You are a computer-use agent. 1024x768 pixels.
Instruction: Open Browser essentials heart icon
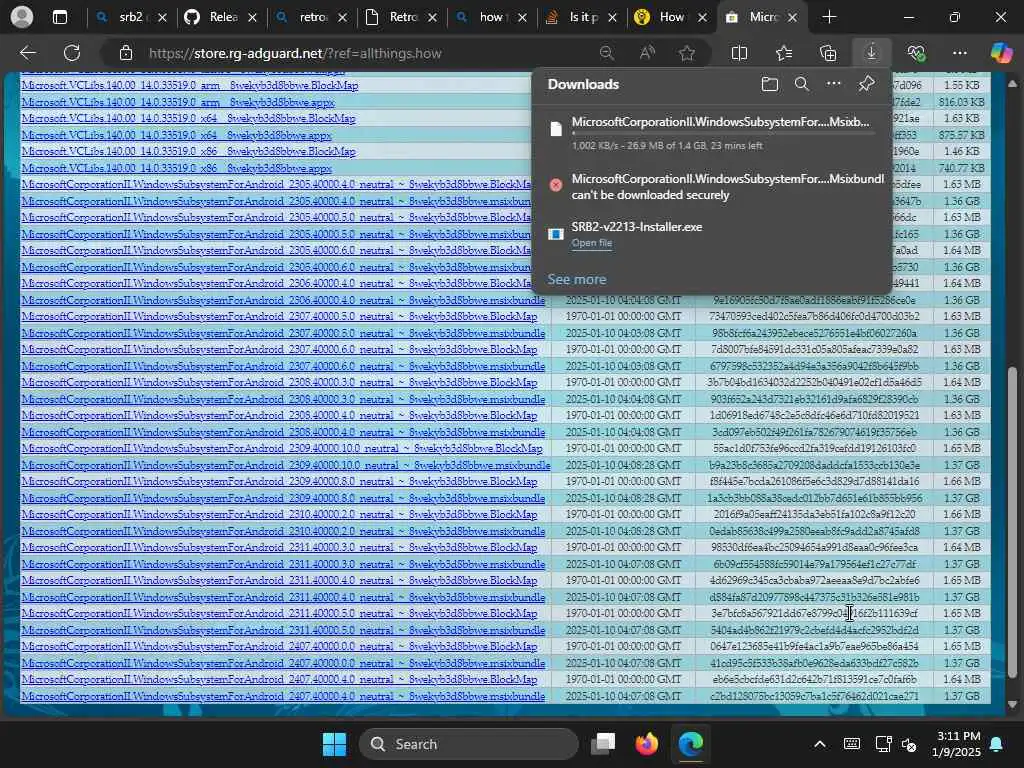(916, 53)
